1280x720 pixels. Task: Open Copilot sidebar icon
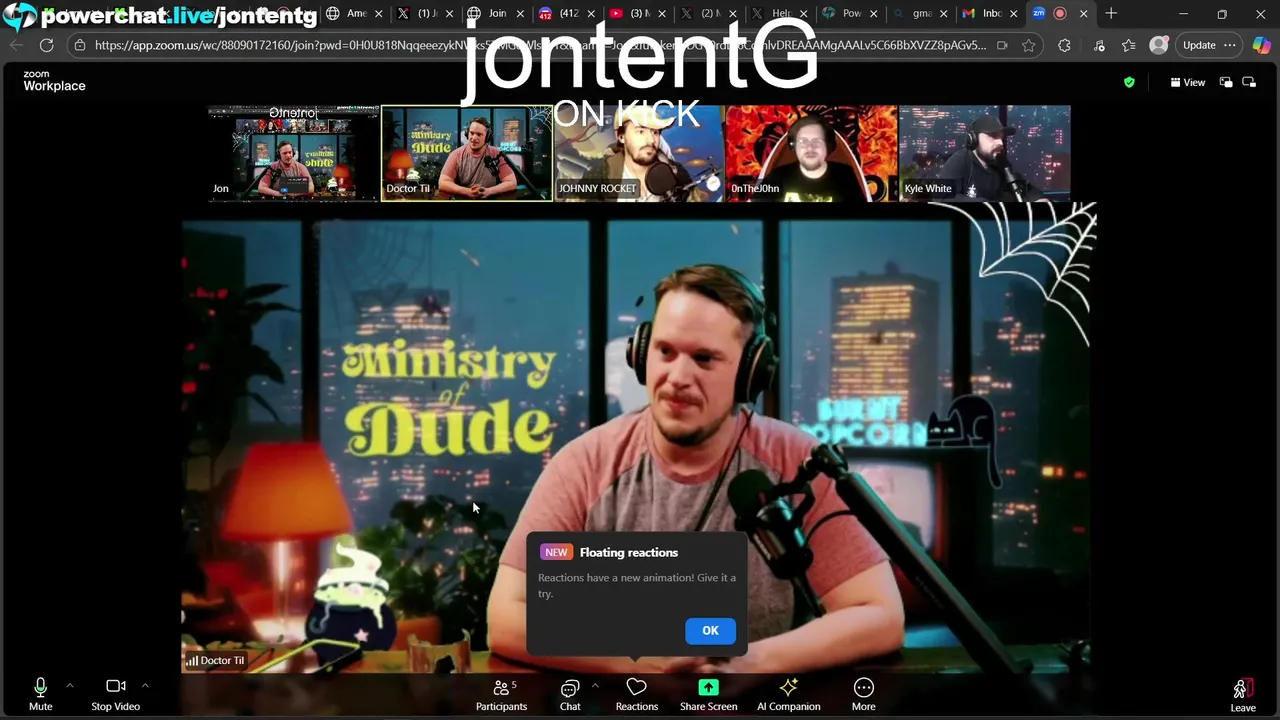(x=1261, y=45)
